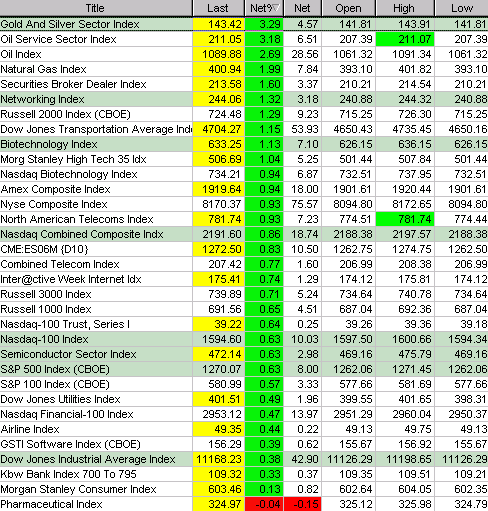Click the Natural Gas Index title

click(43, 69)
